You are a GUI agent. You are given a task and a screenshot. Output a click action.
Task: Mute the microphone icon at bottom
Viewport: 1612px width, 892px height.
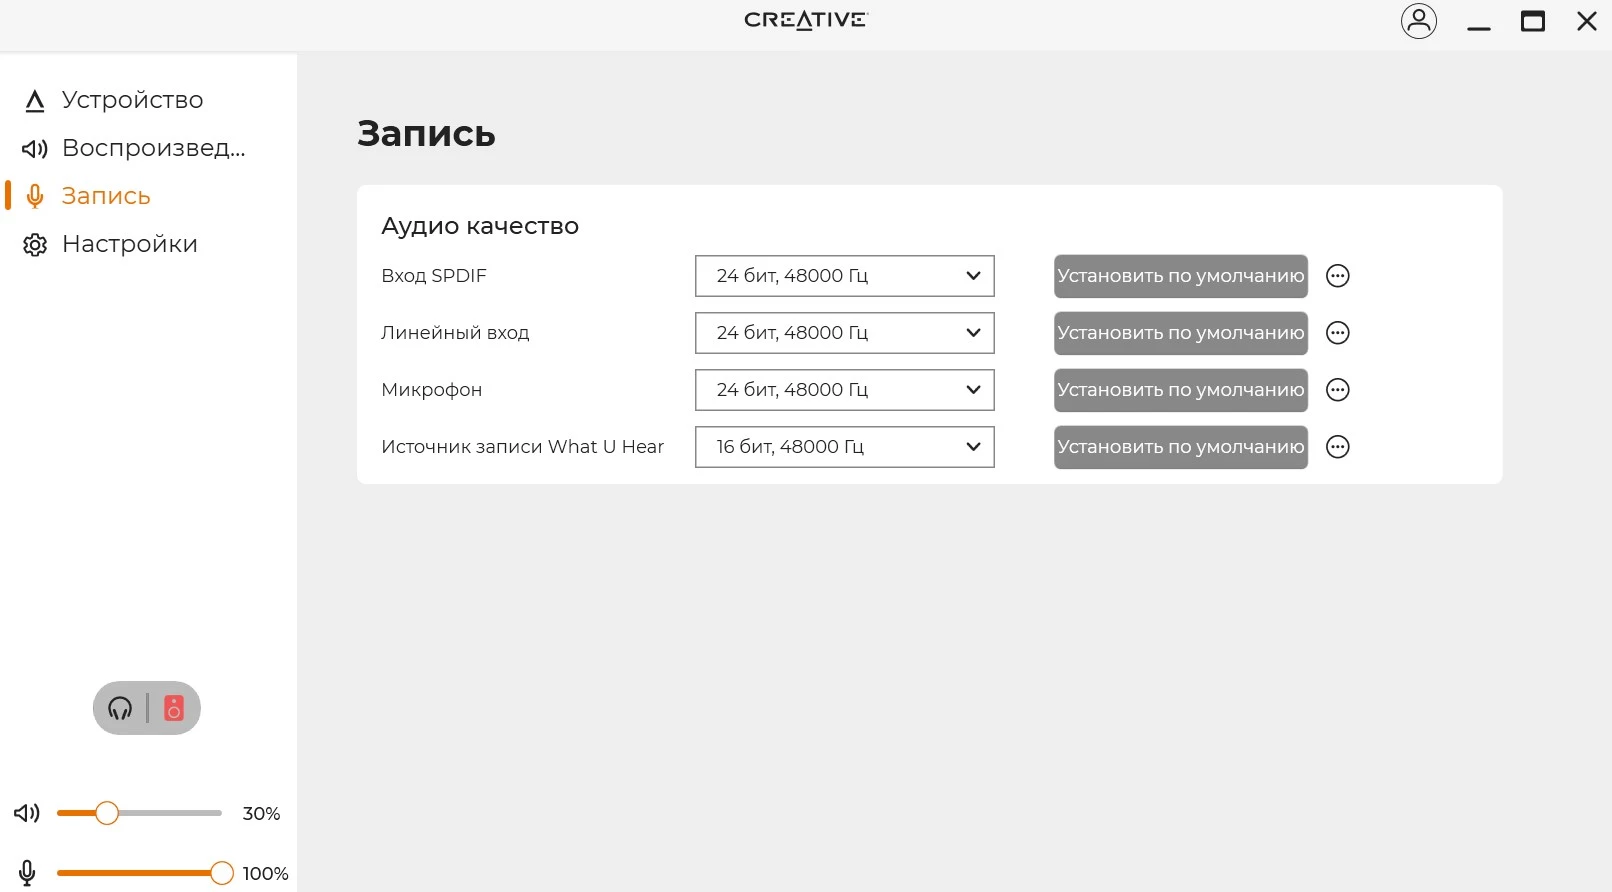(27, 873)
